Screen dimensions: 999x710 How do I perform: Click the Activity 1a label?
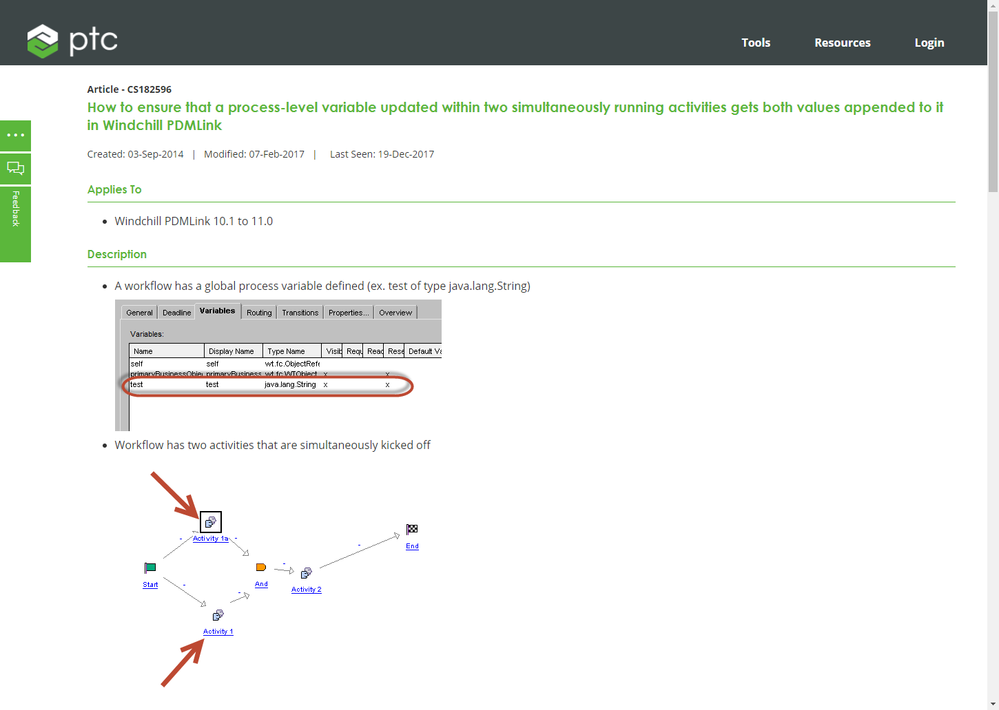210,539
